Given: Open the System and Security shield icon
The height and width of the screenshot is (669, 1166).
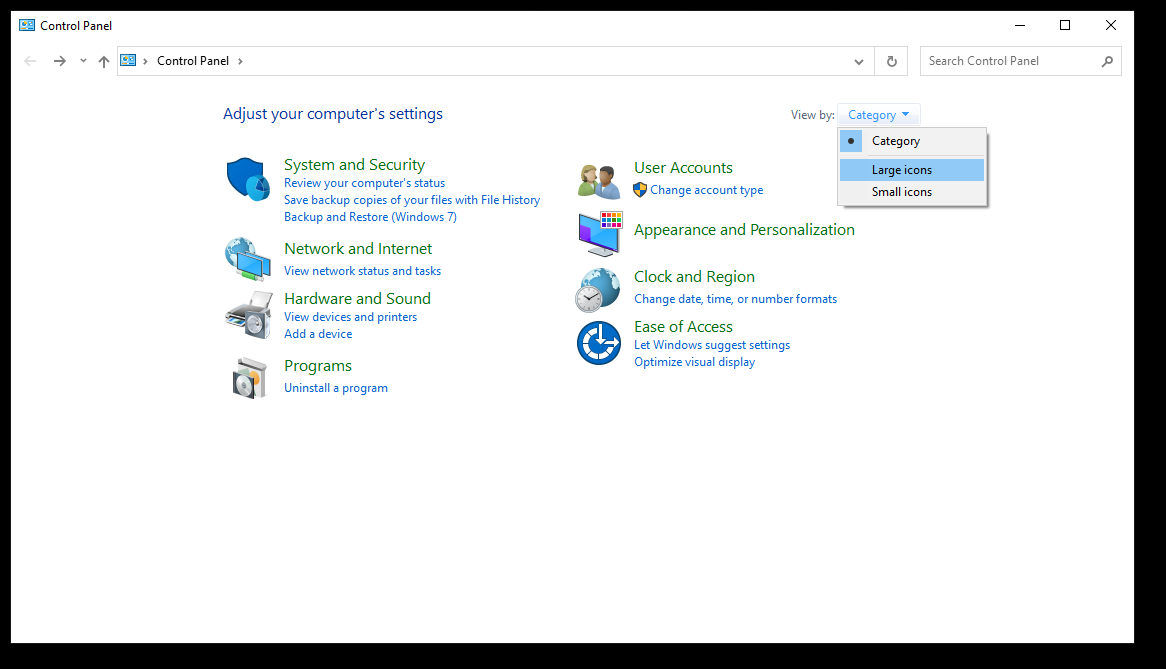Looking at the screenshot, I should (x=248, y=179).
